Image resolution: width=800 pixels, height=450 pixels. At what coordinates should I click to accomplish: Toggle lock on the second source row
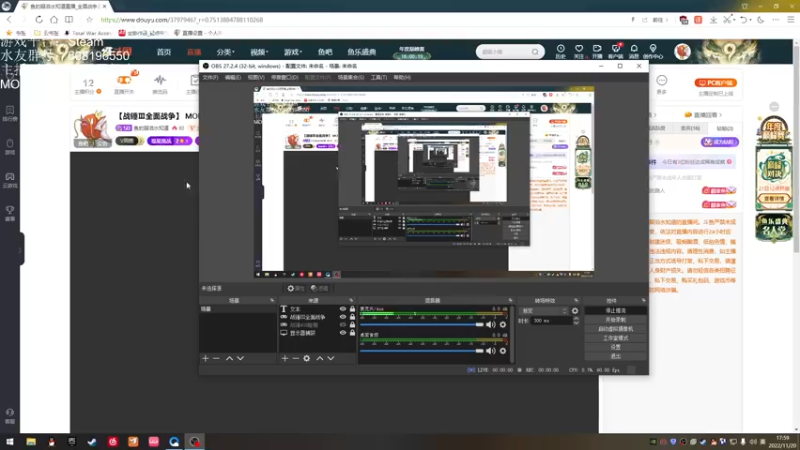[x=352, y=317]
